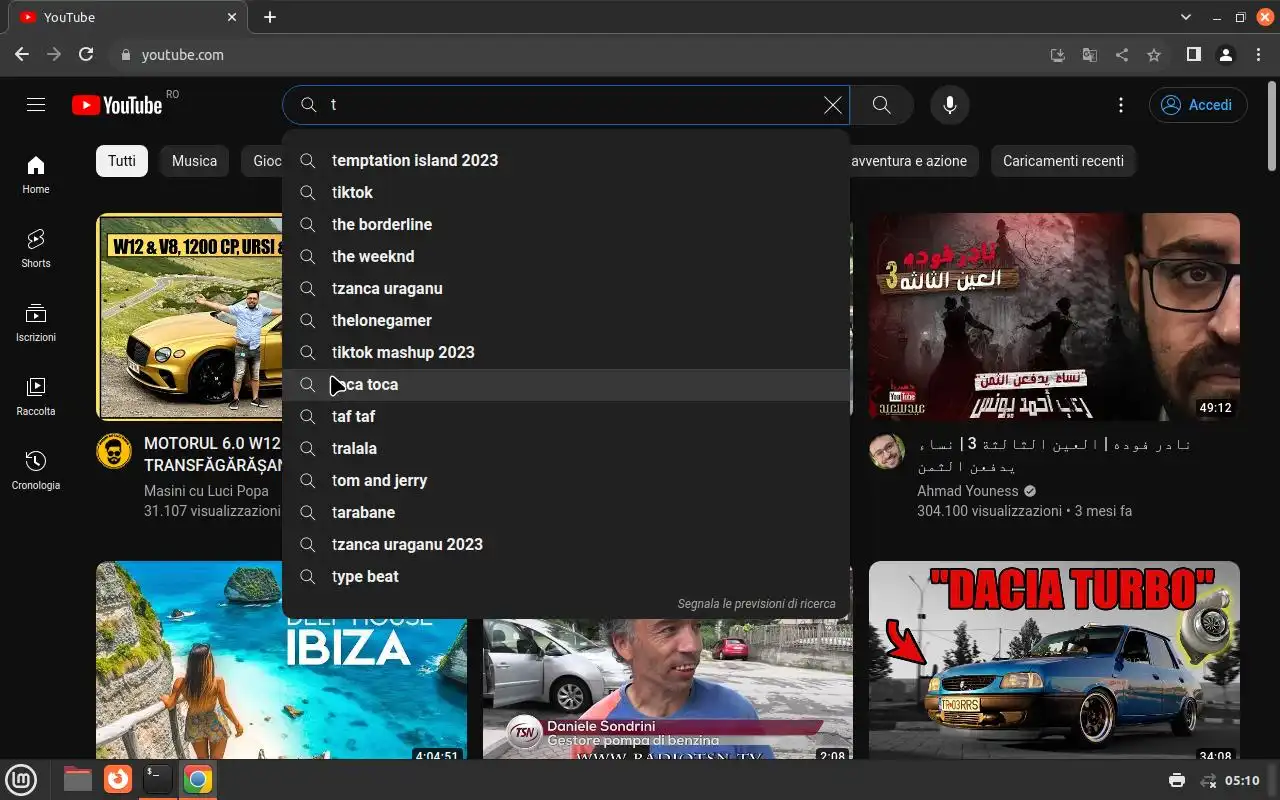Click the translate page icon
The image size is (1280, 800).
(1090, 55)
